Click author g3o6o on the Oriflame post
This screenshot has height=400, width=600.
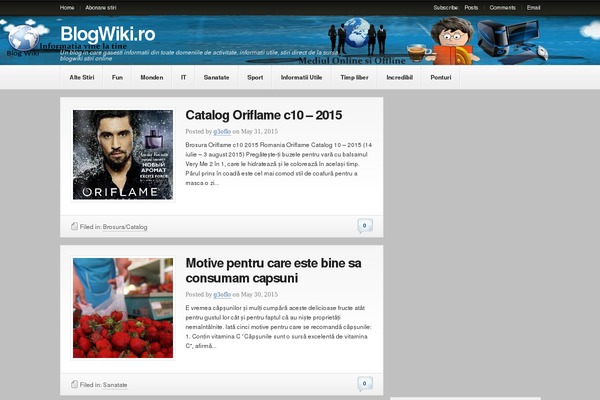coord(222,131)
